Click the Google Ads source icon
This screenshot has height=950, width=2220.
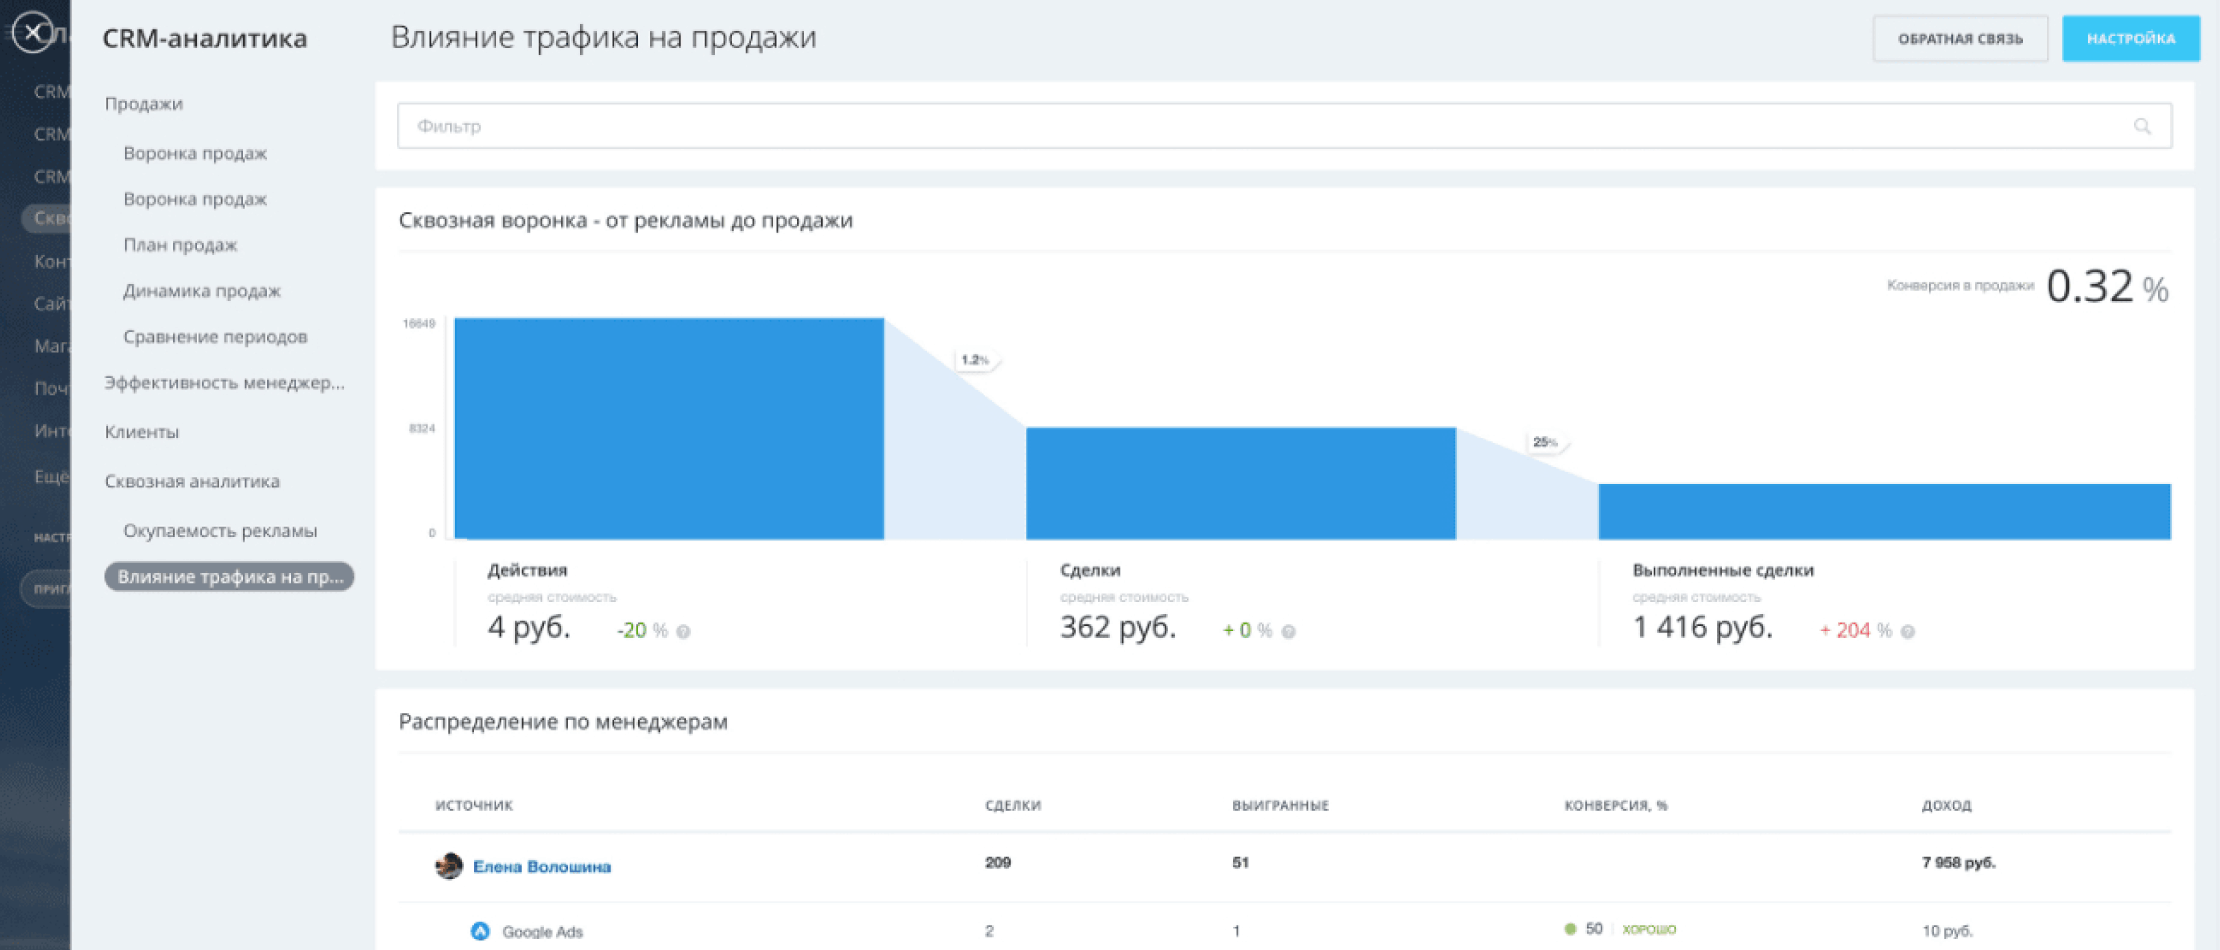click(x=480, y=931)
